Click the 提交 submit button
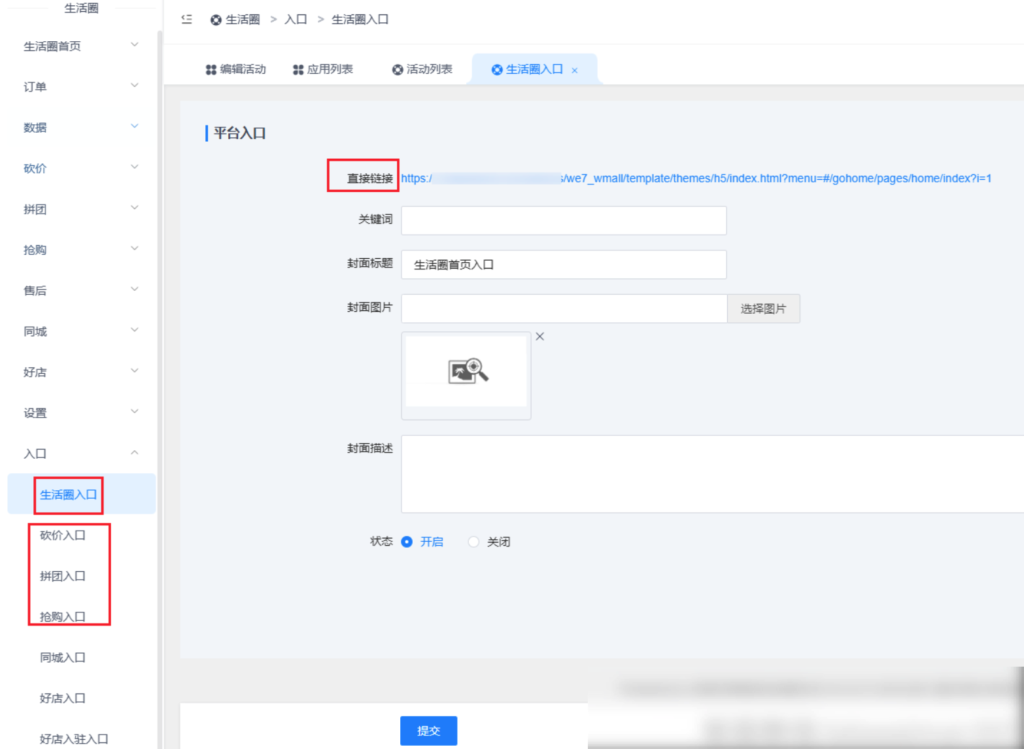The width and height of the screenshot is (1024, 749). pos(428,731)
